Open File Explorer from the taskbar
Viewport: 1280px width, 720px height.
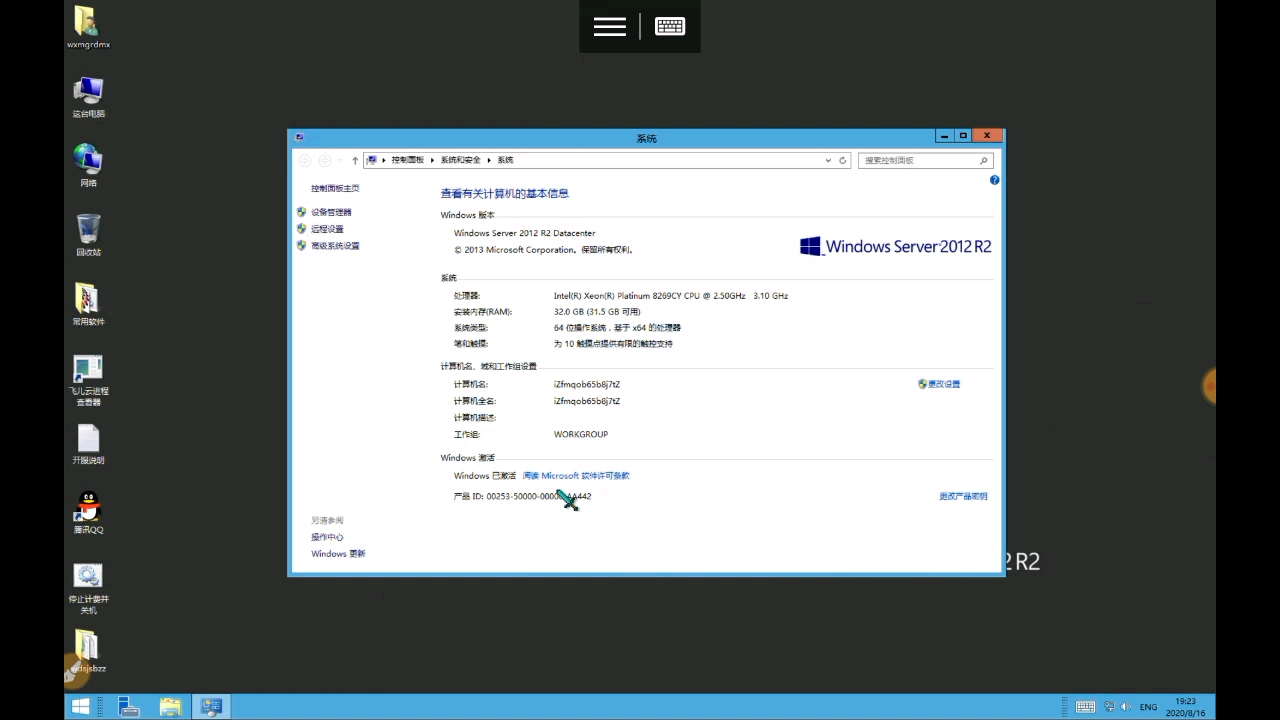coord(170,707)
